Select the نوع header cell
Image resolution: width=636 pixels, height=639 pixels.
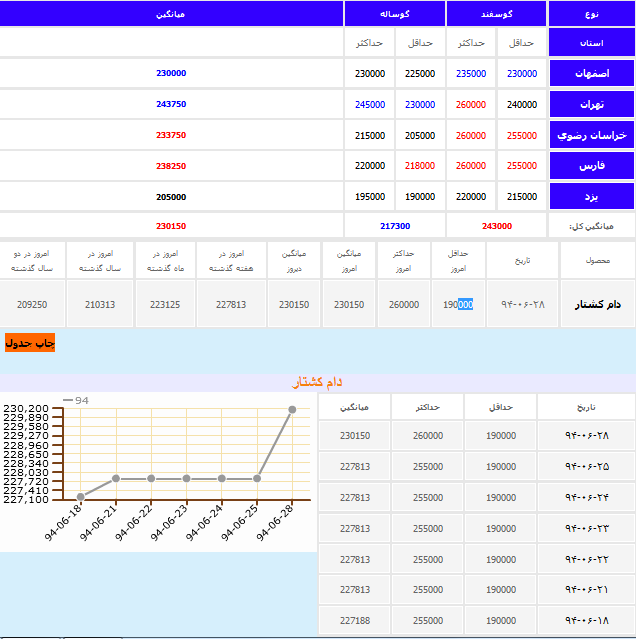tap(592, 14)
